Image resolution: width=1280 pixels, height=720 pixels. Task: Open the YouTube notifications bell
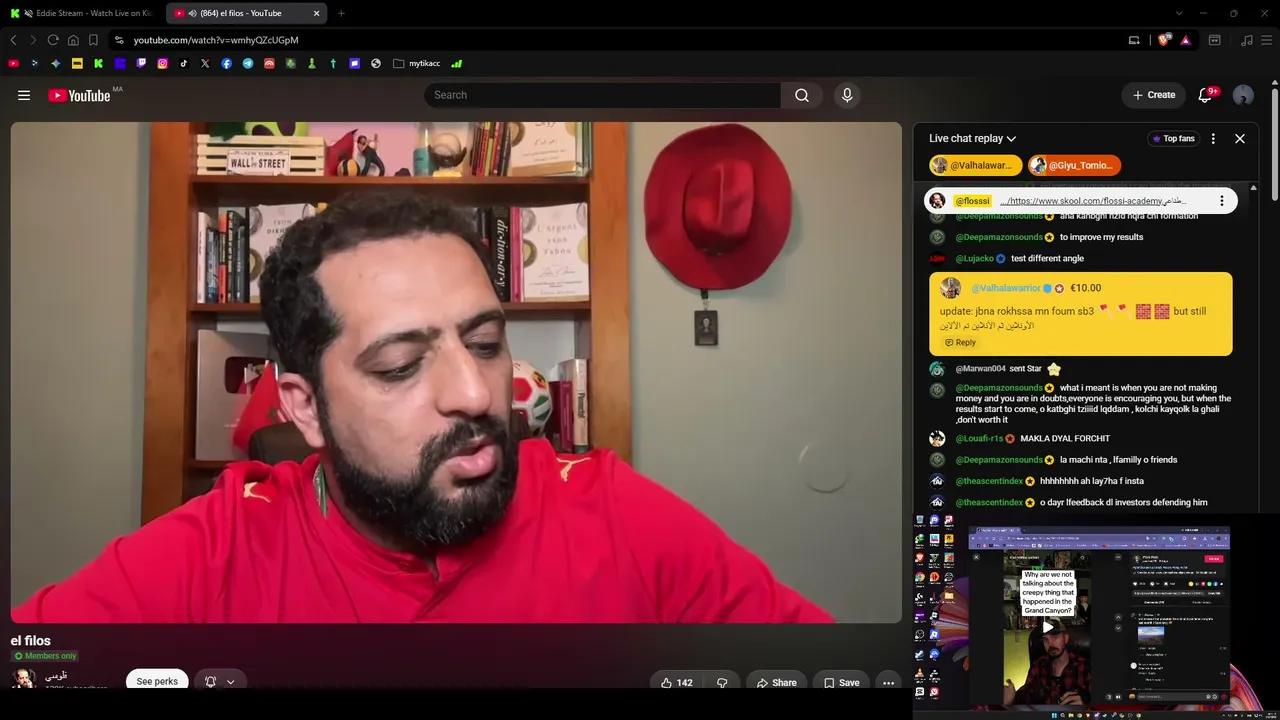coord(1205,95)
